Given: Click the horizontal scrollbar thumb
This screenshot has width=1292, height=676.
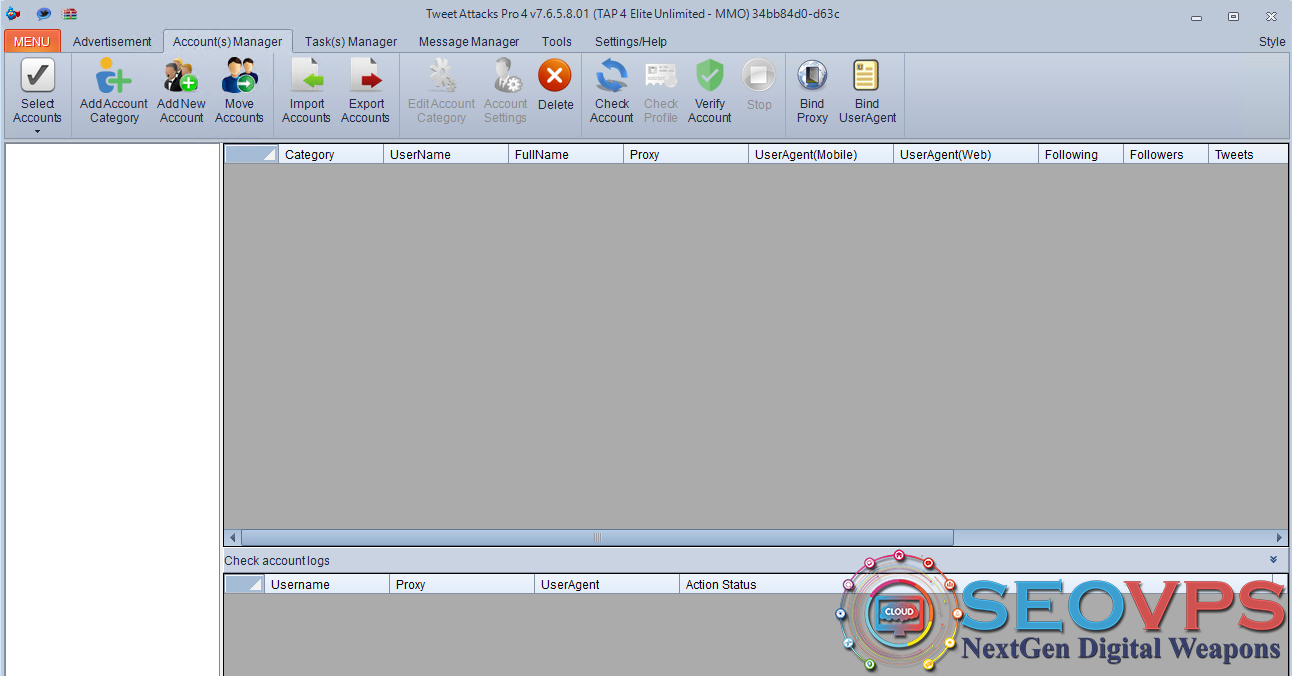Looking at the screenshot, I should (x=597, y=538).
